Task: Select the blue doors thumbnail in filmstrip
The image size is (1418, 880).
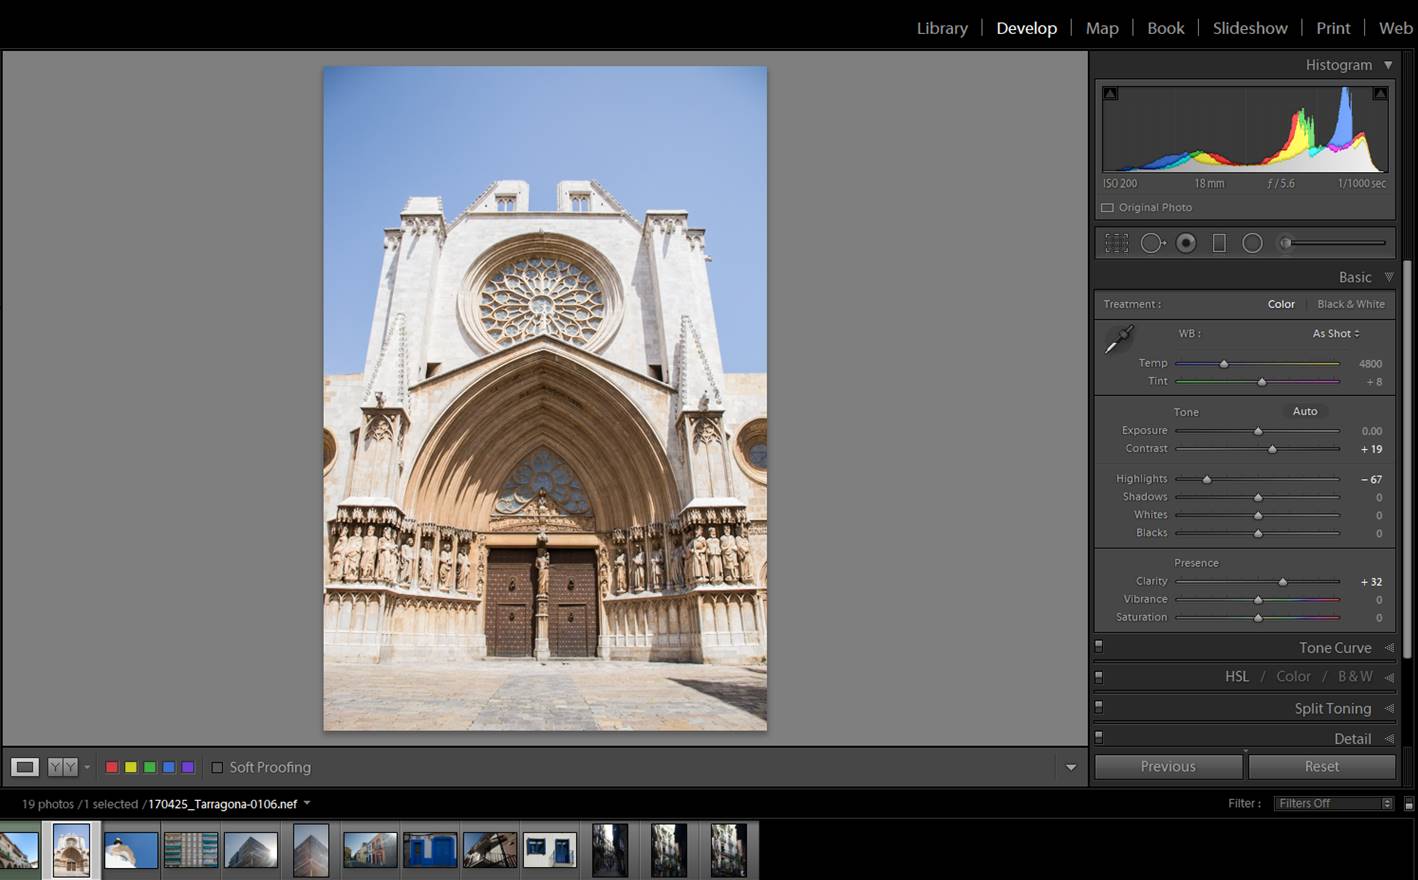Action: pos(430,850)
